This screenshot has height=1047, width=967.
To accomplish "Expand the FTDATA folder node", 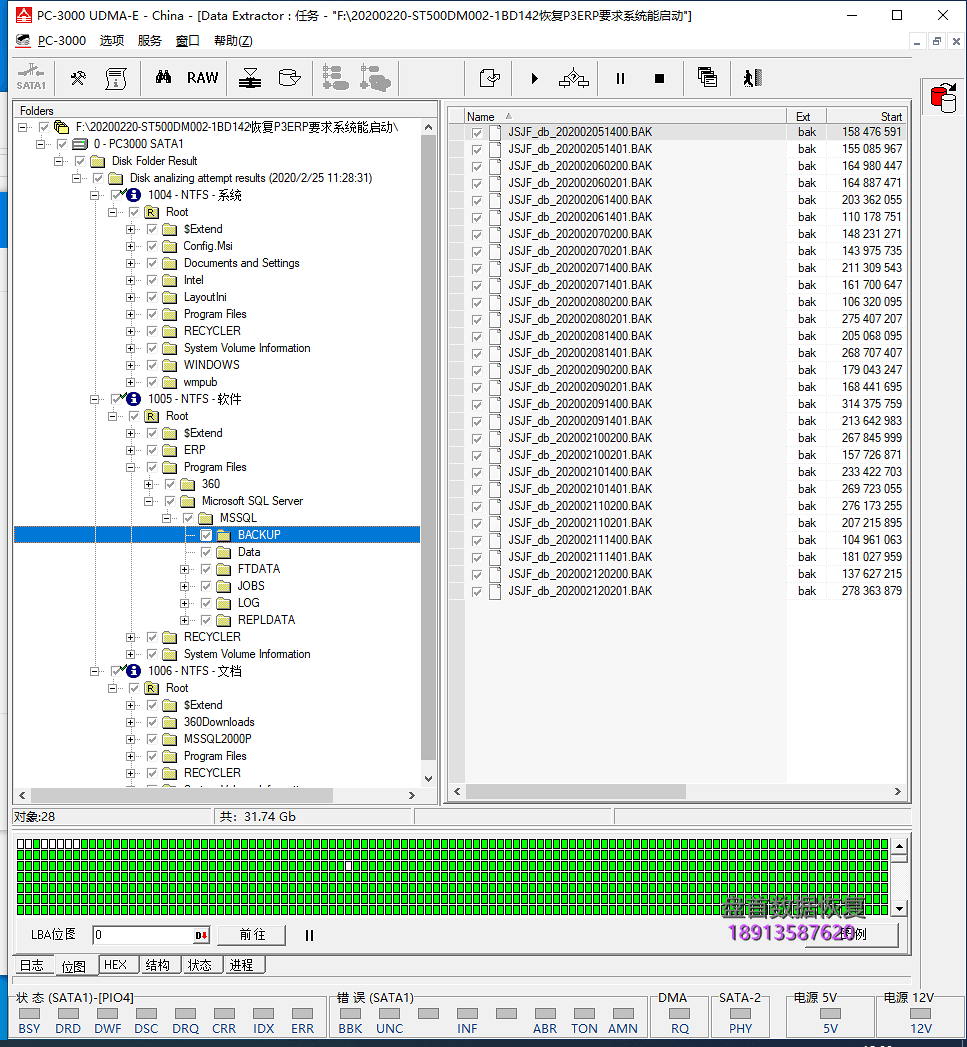I will pyautogui.click(x=184, y=570).
